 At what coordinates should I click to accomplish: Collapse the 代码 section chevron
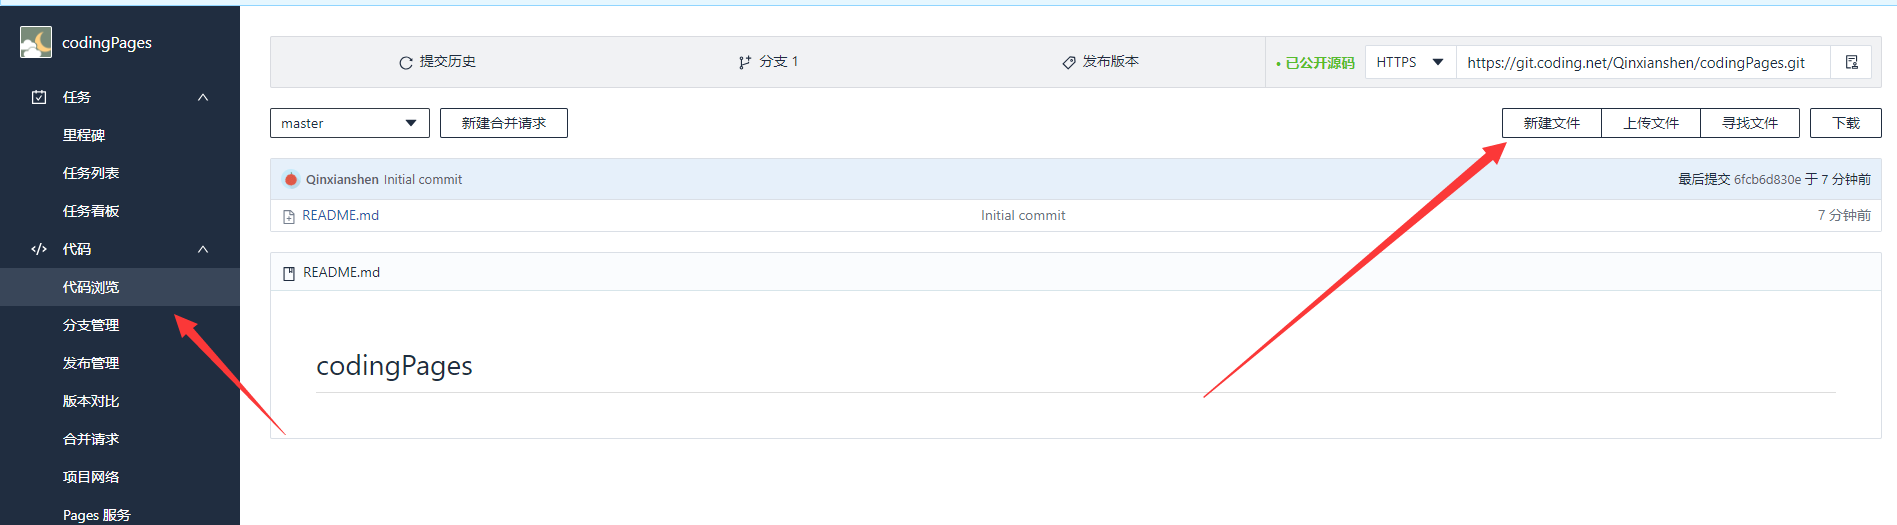tap(203, 249)
